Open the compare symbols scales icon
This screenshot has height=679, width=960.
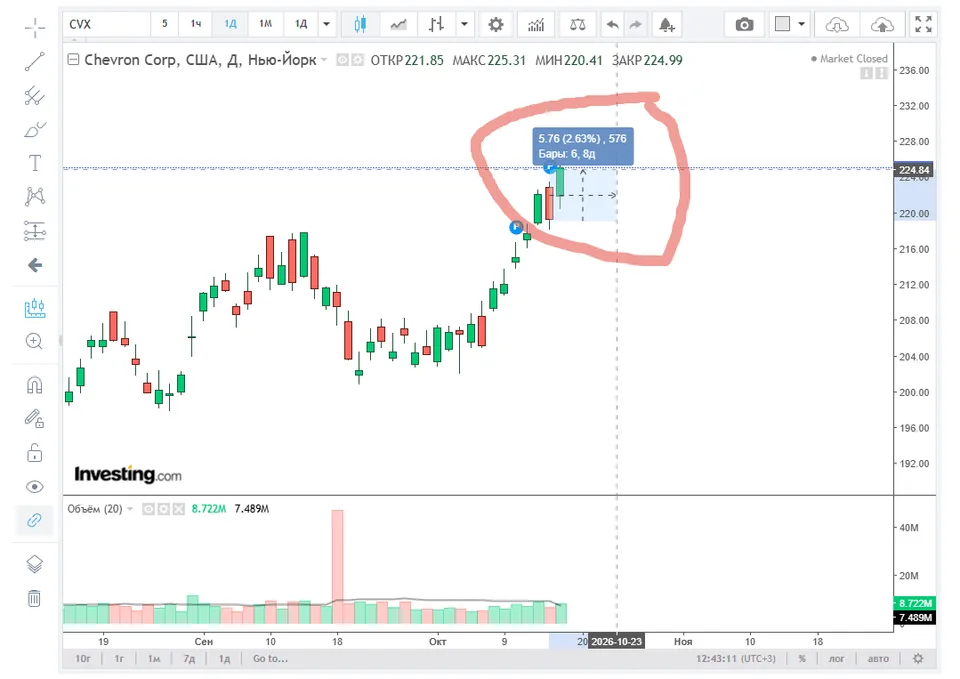(577, 24)
